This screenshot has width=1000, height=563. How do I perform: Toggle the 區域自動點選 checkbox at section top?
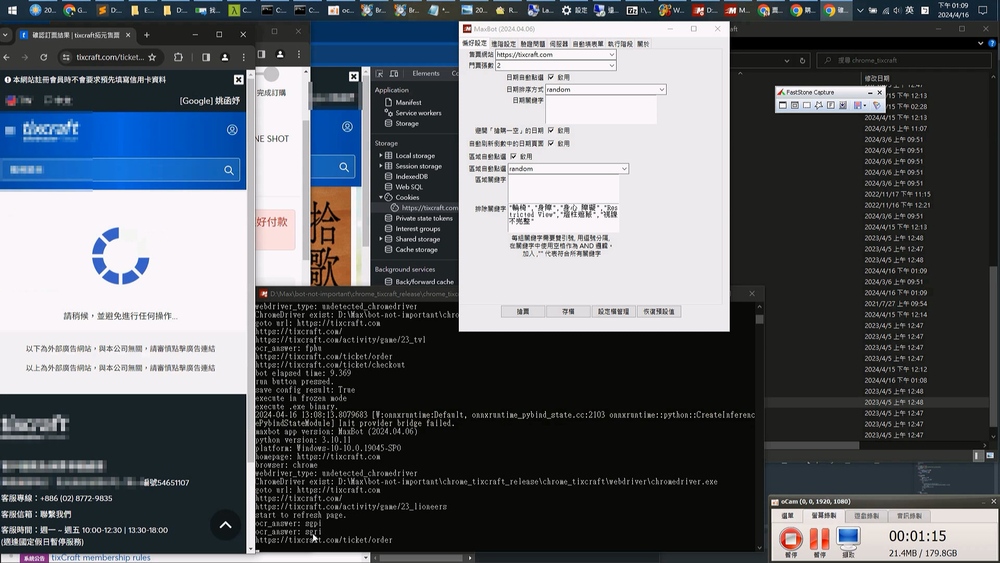(514, 156)
